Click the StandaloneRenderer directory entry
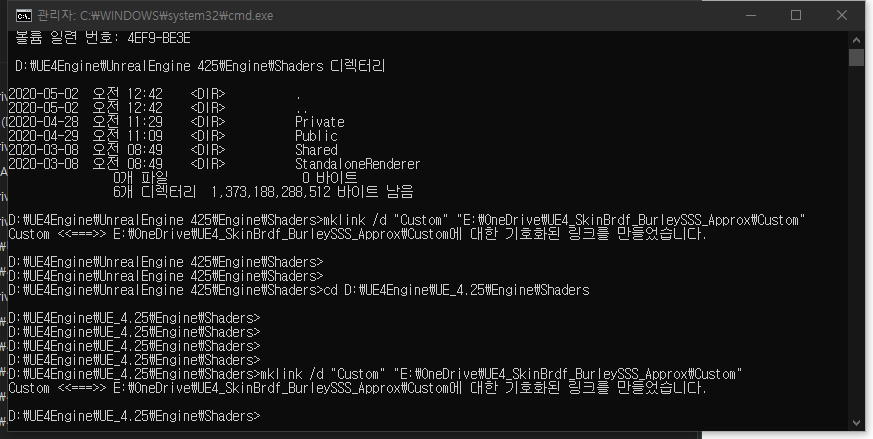The image size is (873, 439). click(357, 164)
